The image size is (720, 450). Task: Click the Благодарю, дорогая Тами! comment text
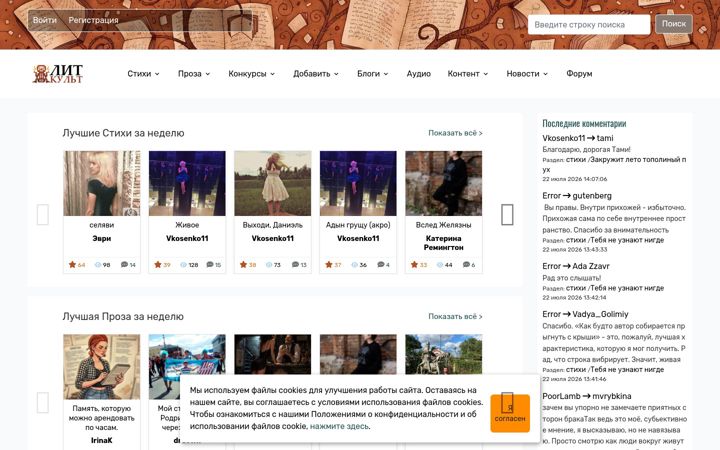(586, 149)
